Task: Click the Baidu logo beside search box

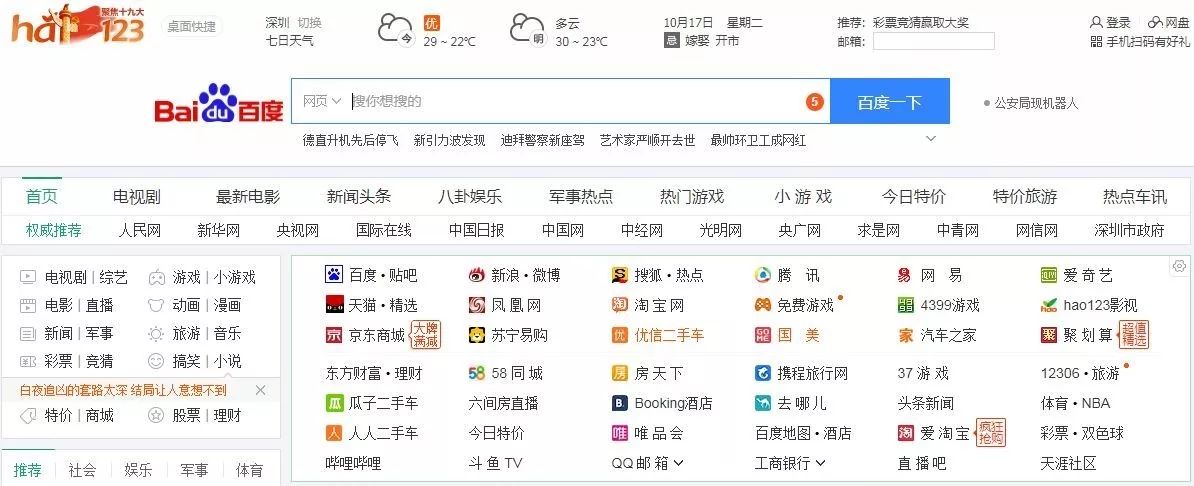Action: click(219, 103)
